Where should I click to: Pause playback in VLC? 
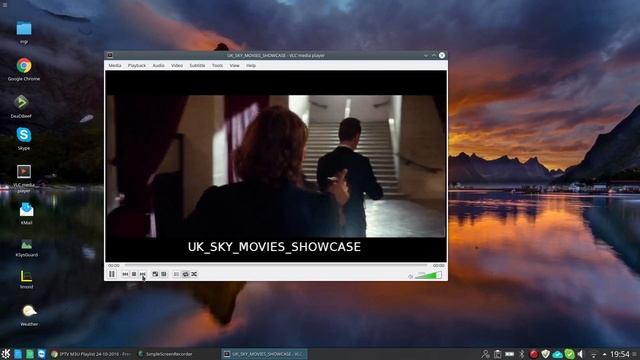tap(112, 274)
